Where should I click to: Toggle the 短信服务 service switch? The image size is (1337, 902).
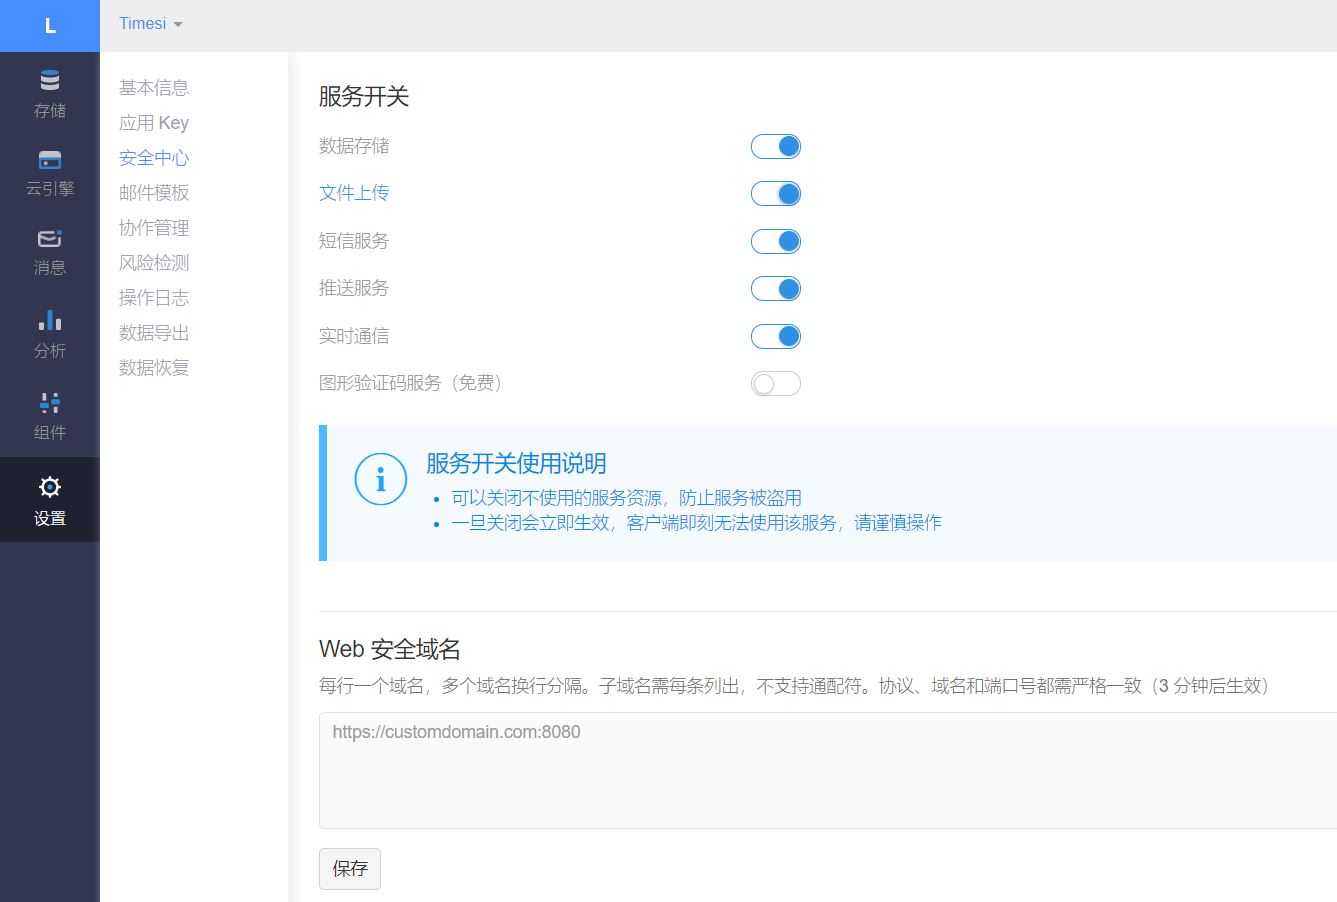(x=776, y=241)
